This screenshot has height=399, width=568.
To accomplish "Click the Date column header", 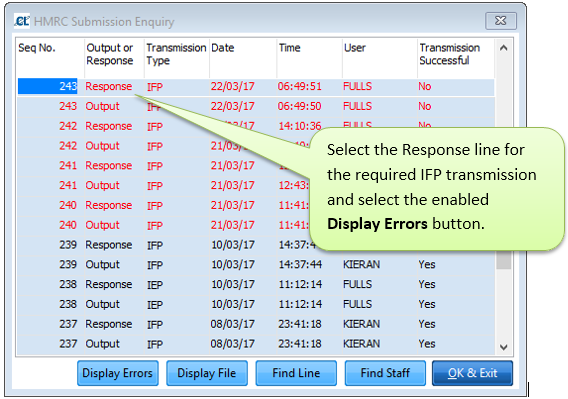I will (x=222, y=48).
